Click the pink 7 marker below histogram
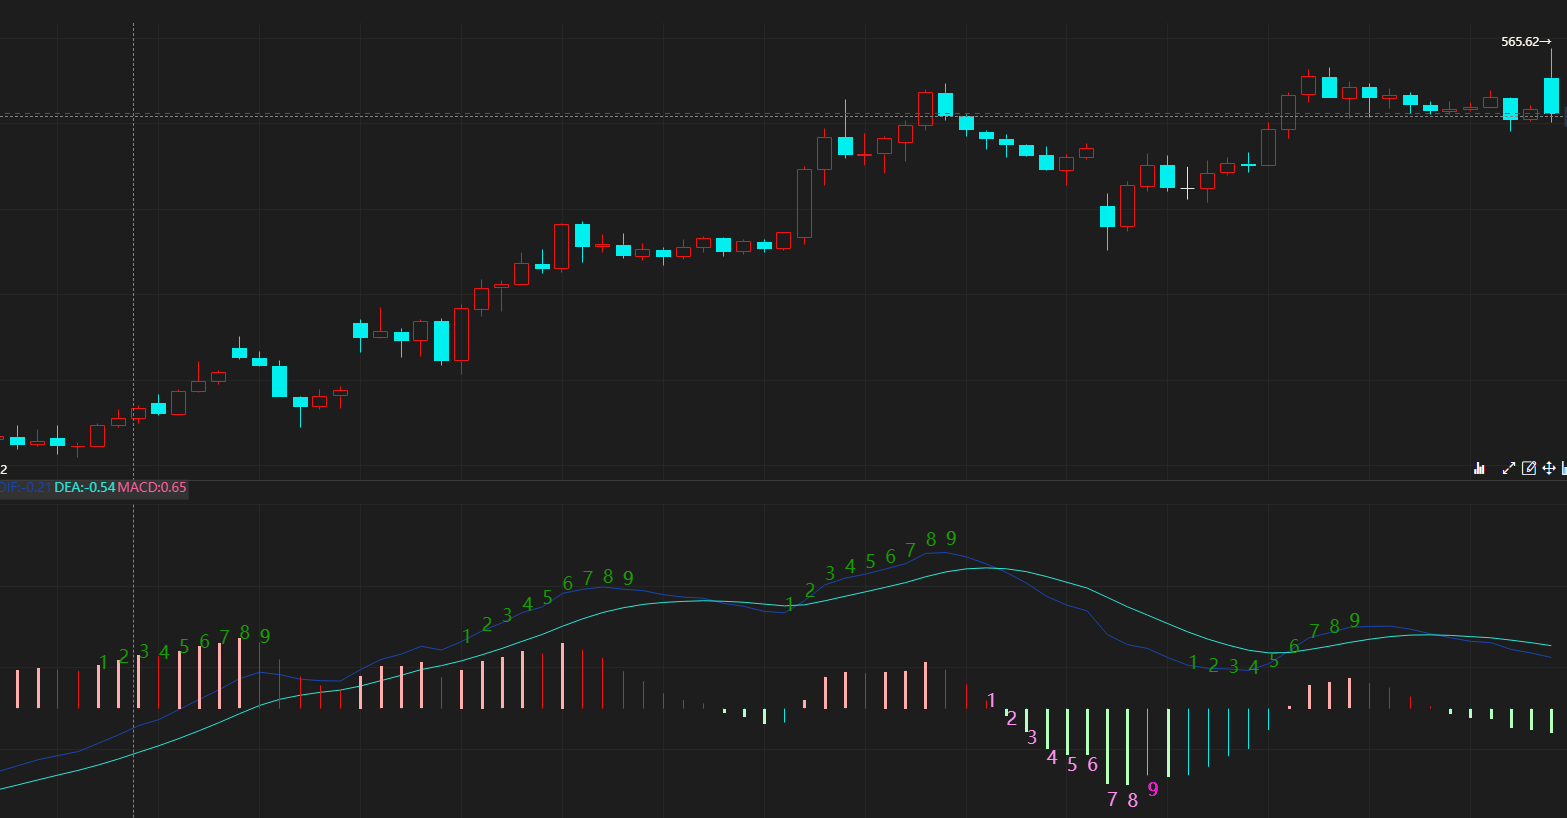This screenshot has height=818, width=1567. pos(1112,799)
